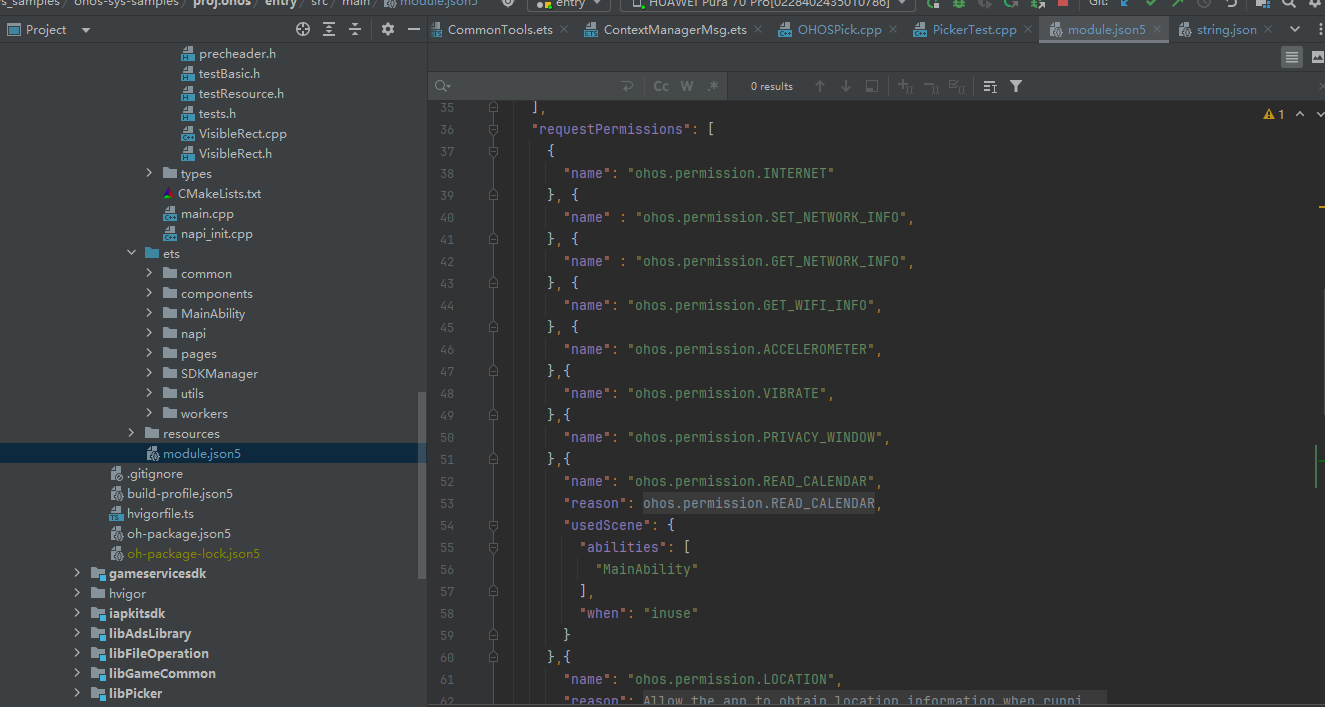
Task: Expand the libPicker module
Action: click(78, 694)
